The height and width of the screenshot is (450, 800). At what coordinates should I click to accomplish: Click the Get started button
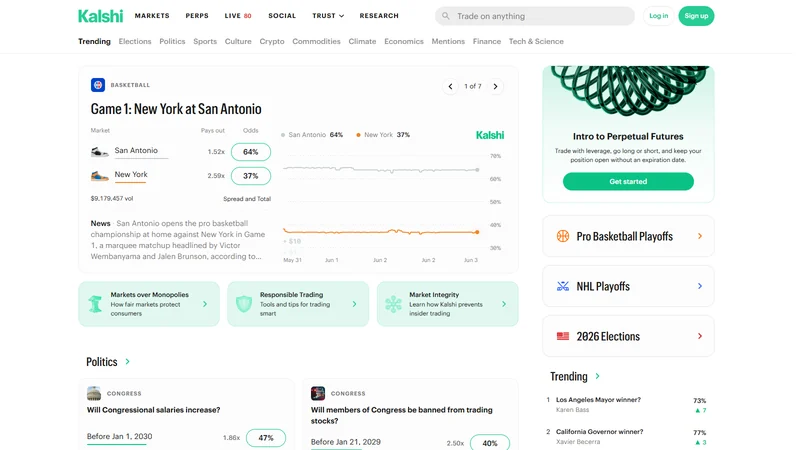click(628, 182)
